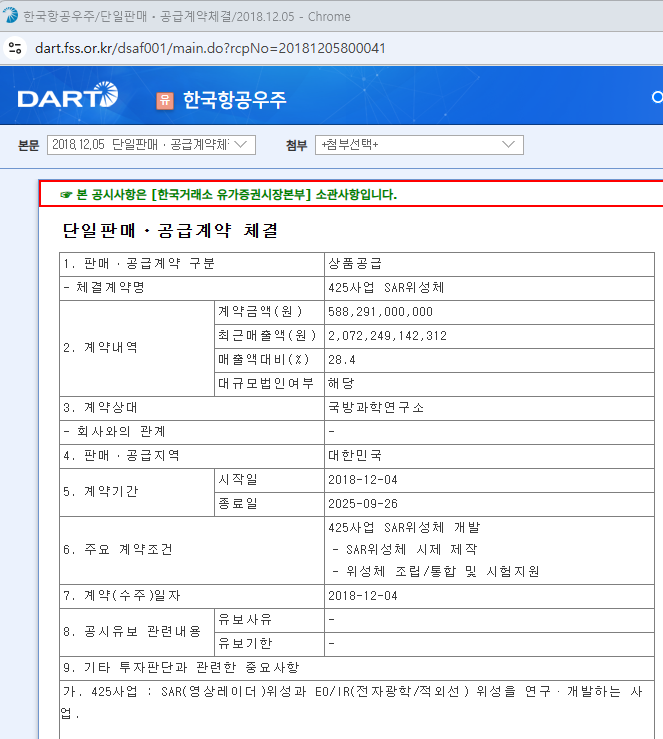Viewport: 663px width, 739px height.
Task: Click the 6. 주요 계약조건 label
Action: click(118, 550)
